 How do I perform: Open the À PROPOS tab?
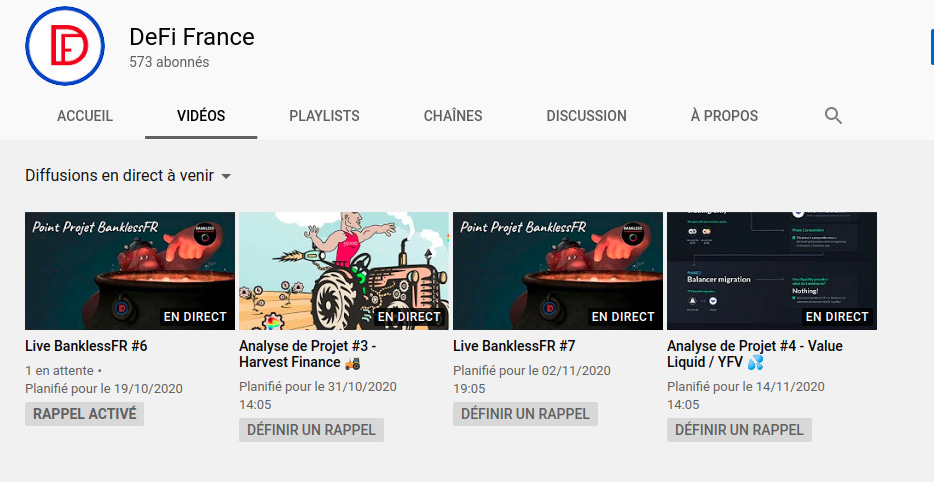click(x=724, y=116)
